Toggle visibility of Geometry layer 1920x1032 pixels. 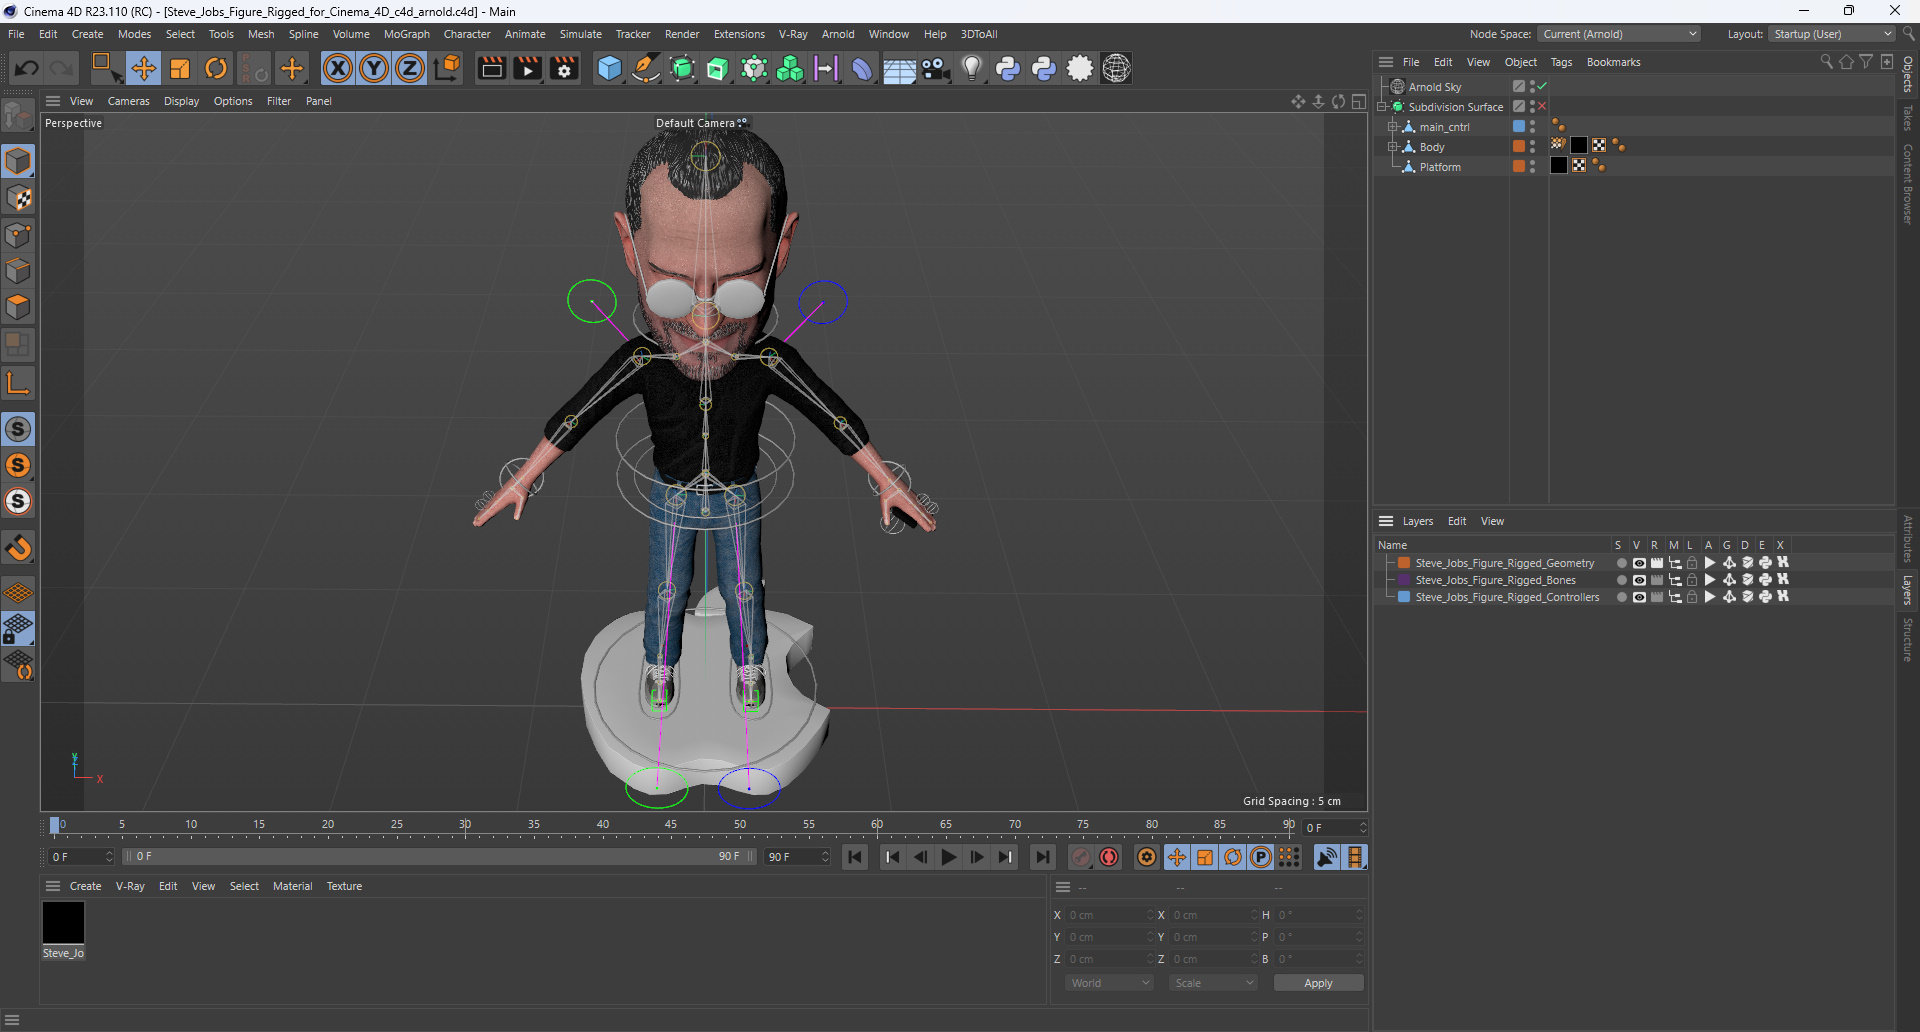[1638, 563]
